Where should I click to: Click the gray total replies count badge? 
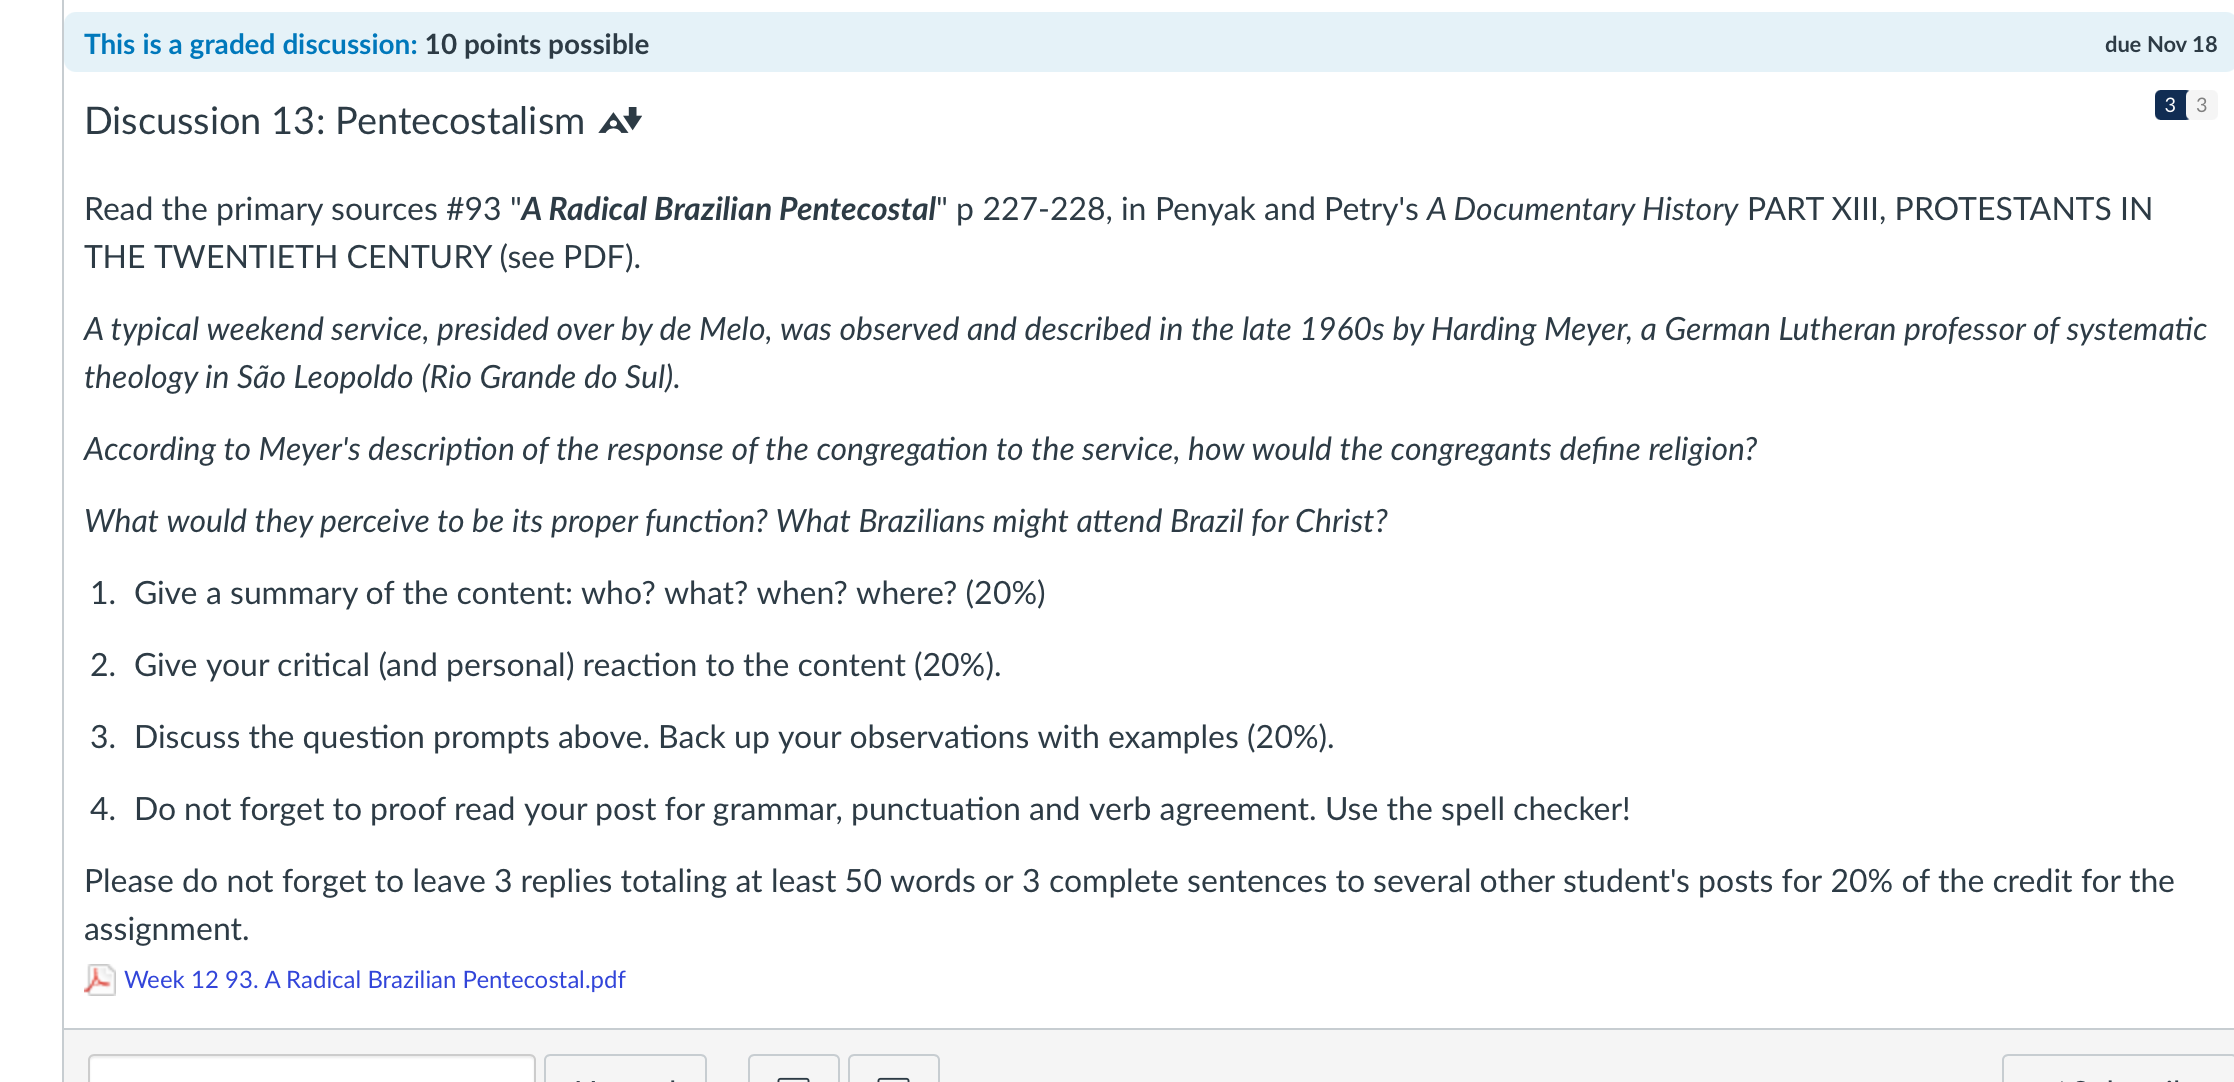coord(2201,105)
